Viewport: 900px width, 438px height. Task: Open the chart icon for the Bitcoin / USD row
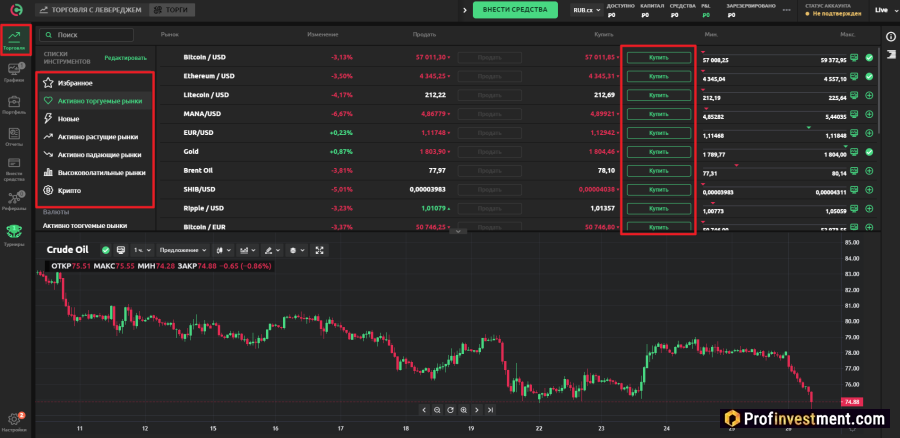pyautogui.click(x=855, y=57)
